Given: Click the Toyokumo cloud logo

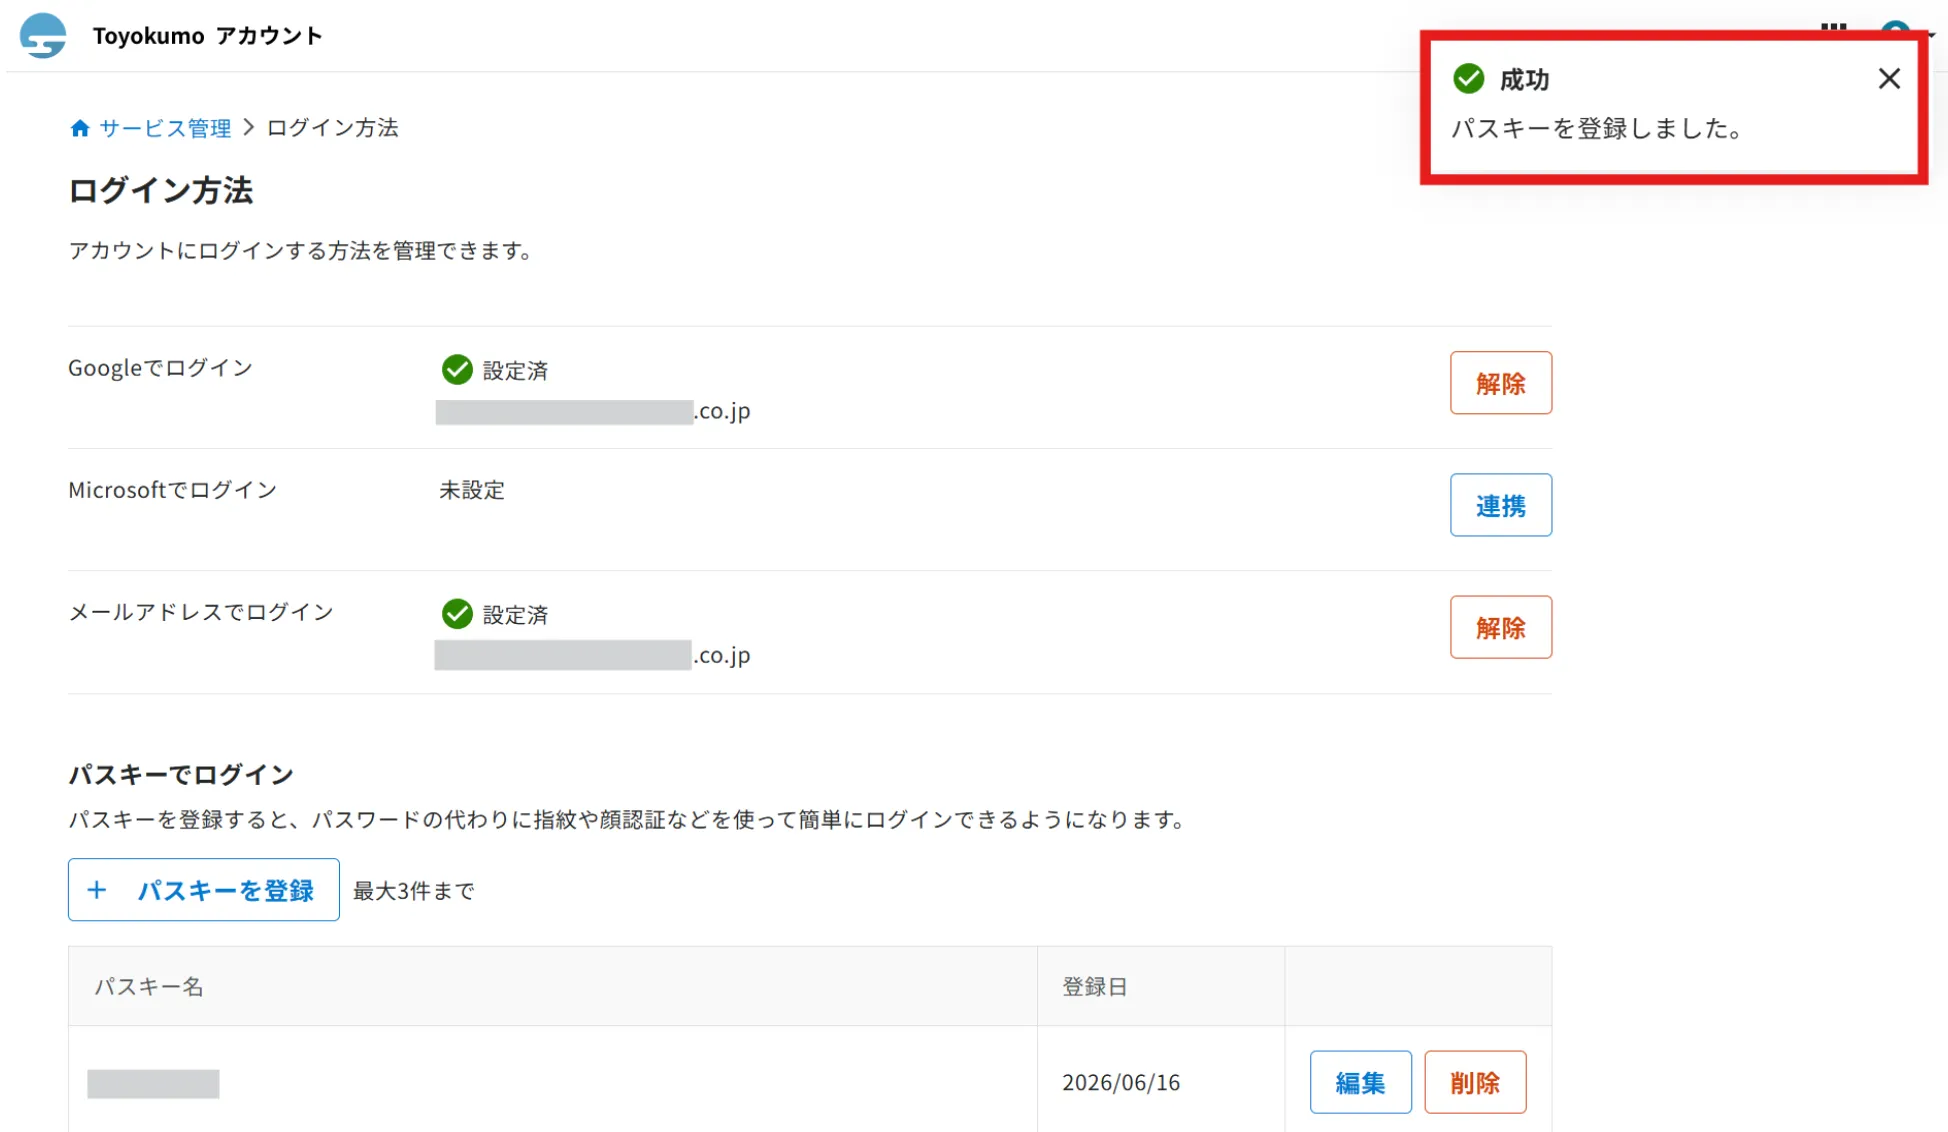Looking at the screenshot, I should tap(43, 36).
